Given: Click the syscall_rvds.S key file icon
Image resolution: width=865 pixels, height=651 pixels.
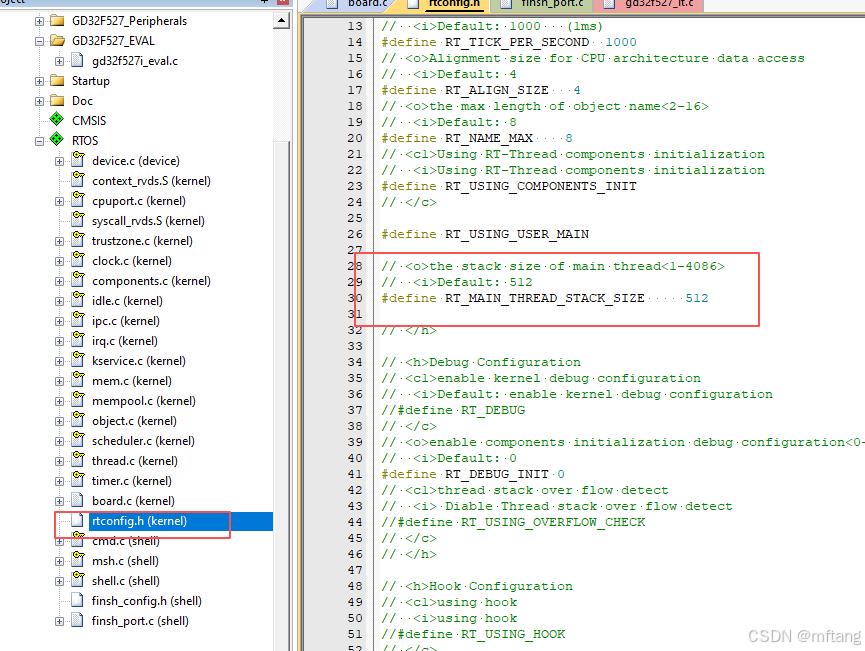Looking at the screenshot, I should [x=78, y=219].
